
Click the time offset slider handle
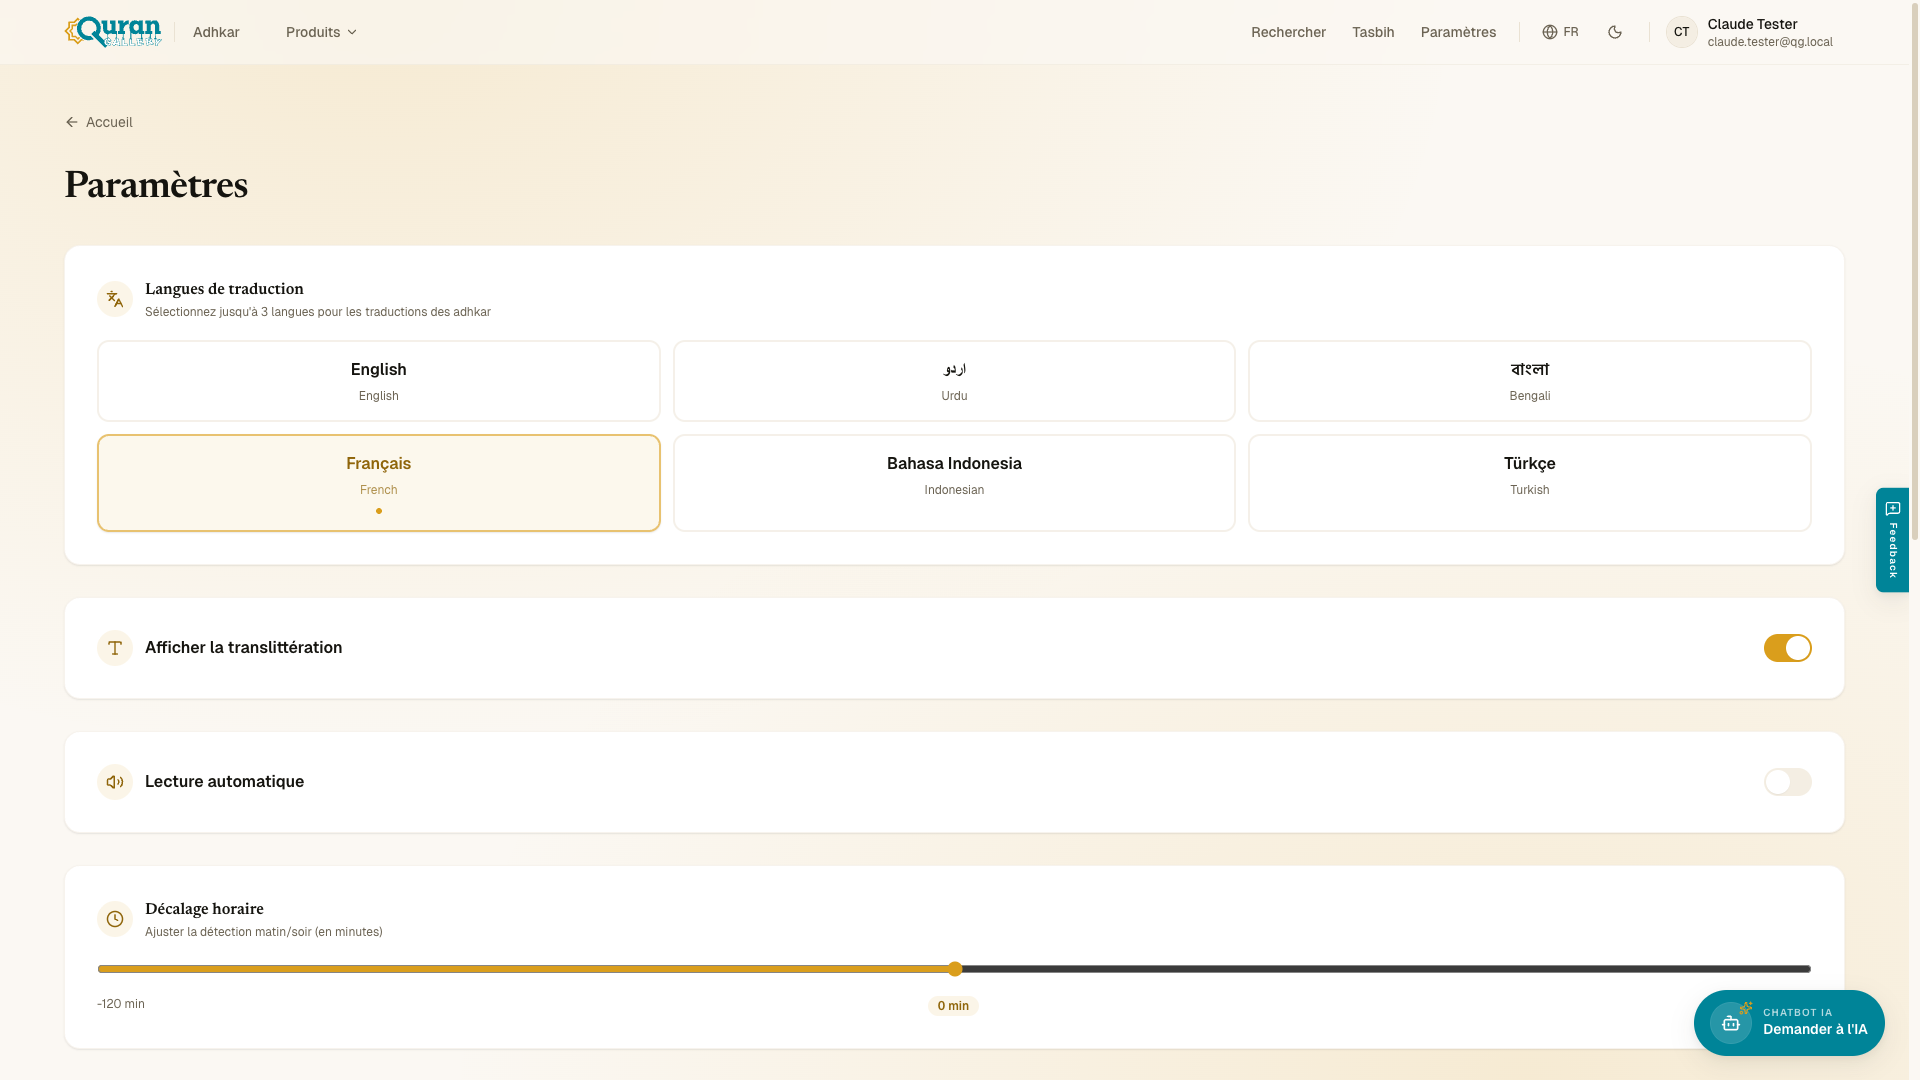(955, 969)
